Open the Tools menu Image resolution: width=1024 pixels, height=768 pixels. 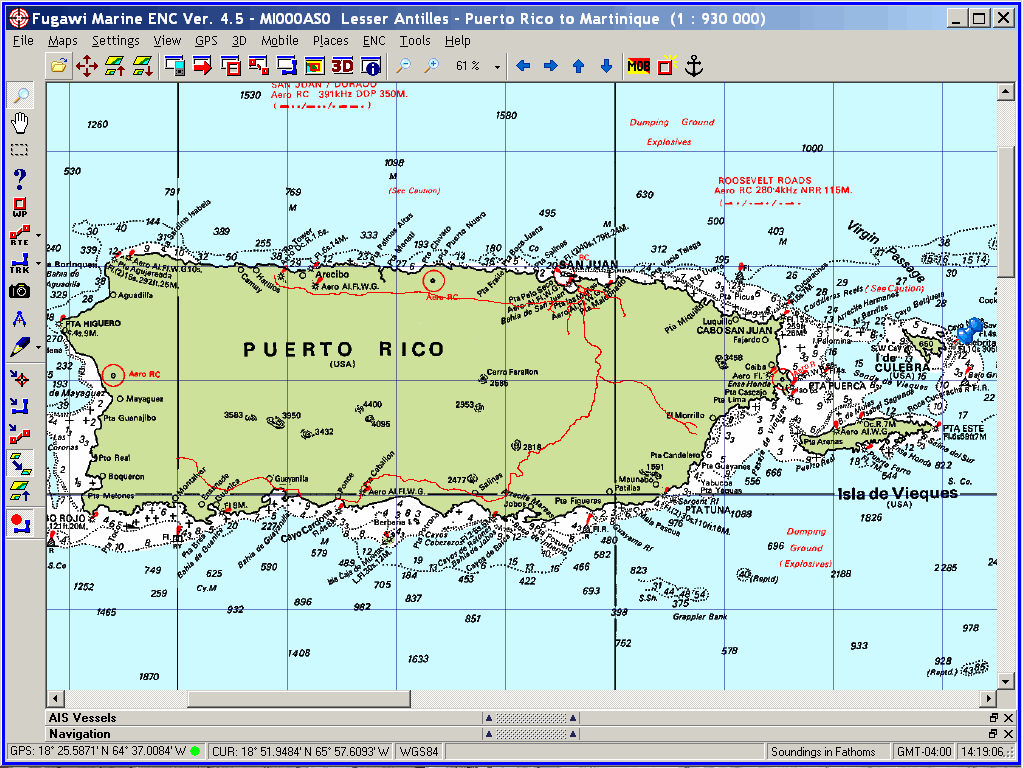[415, 40]
